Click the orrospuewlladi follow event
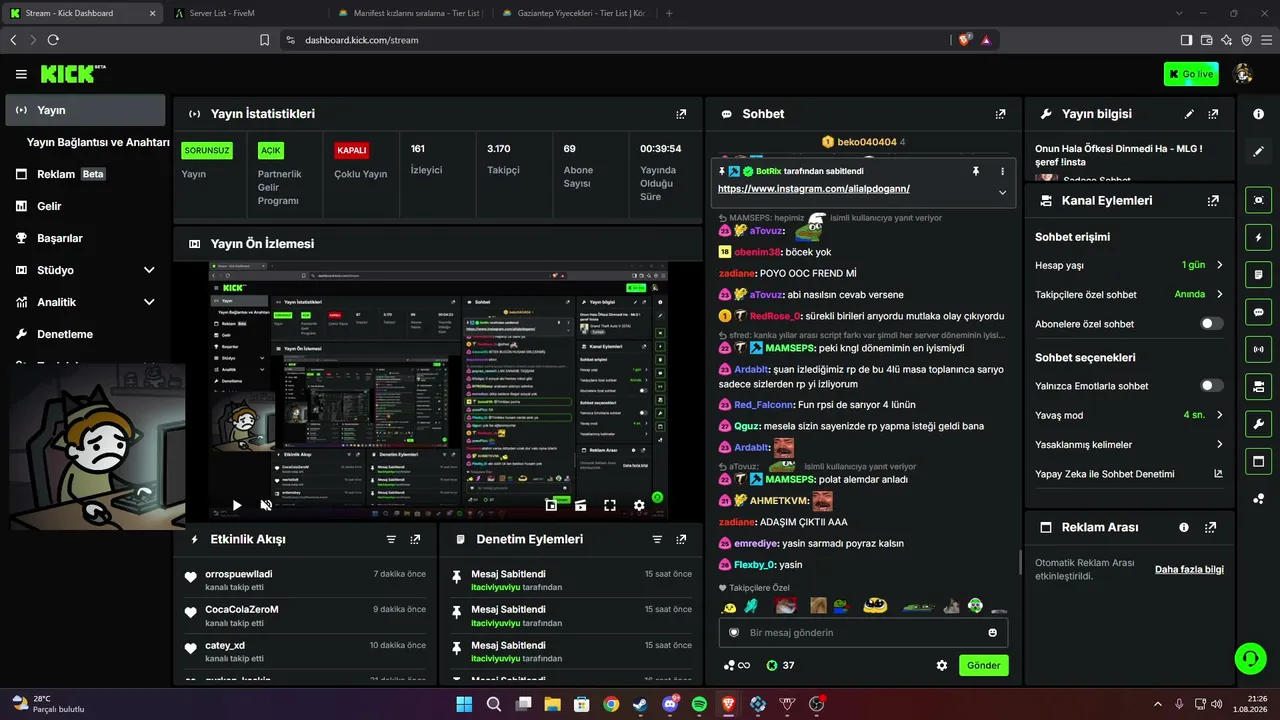The image size is (1280, 720). pos(305,580)
